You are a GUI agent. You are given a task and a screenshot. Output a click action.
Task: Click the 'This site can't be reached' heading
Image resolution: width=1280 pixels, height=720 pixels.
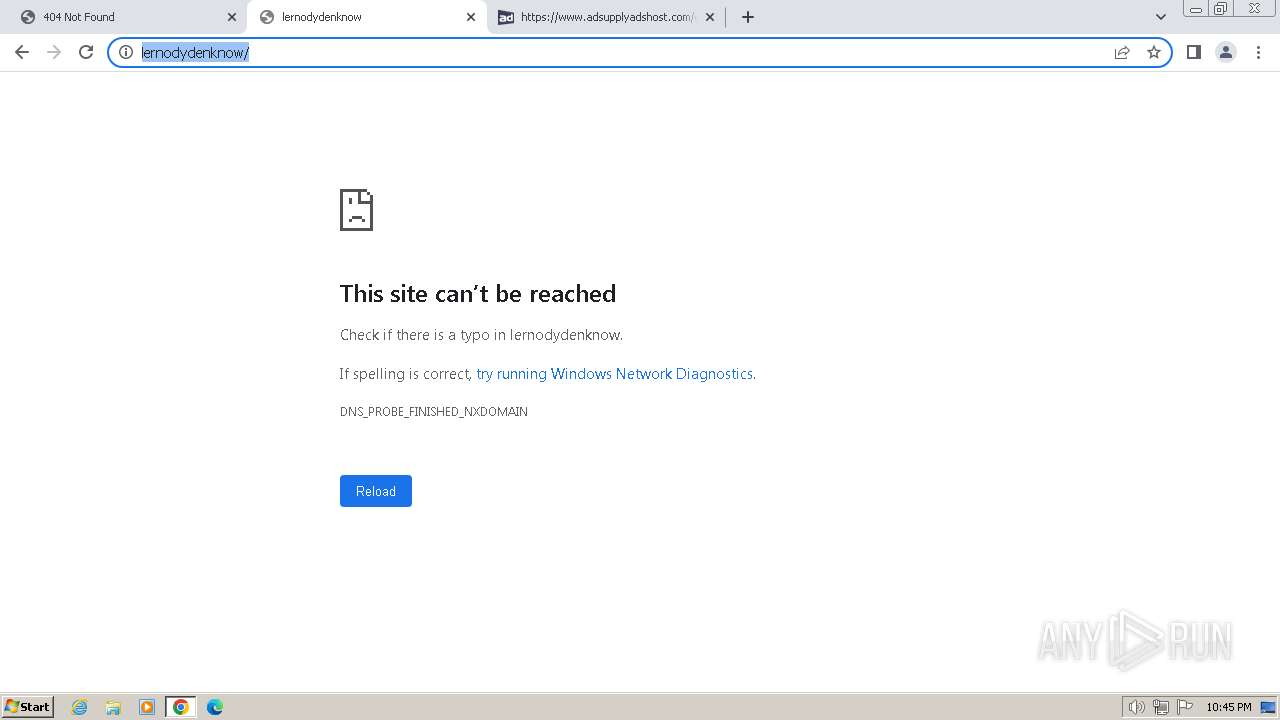tap(478, 293)
